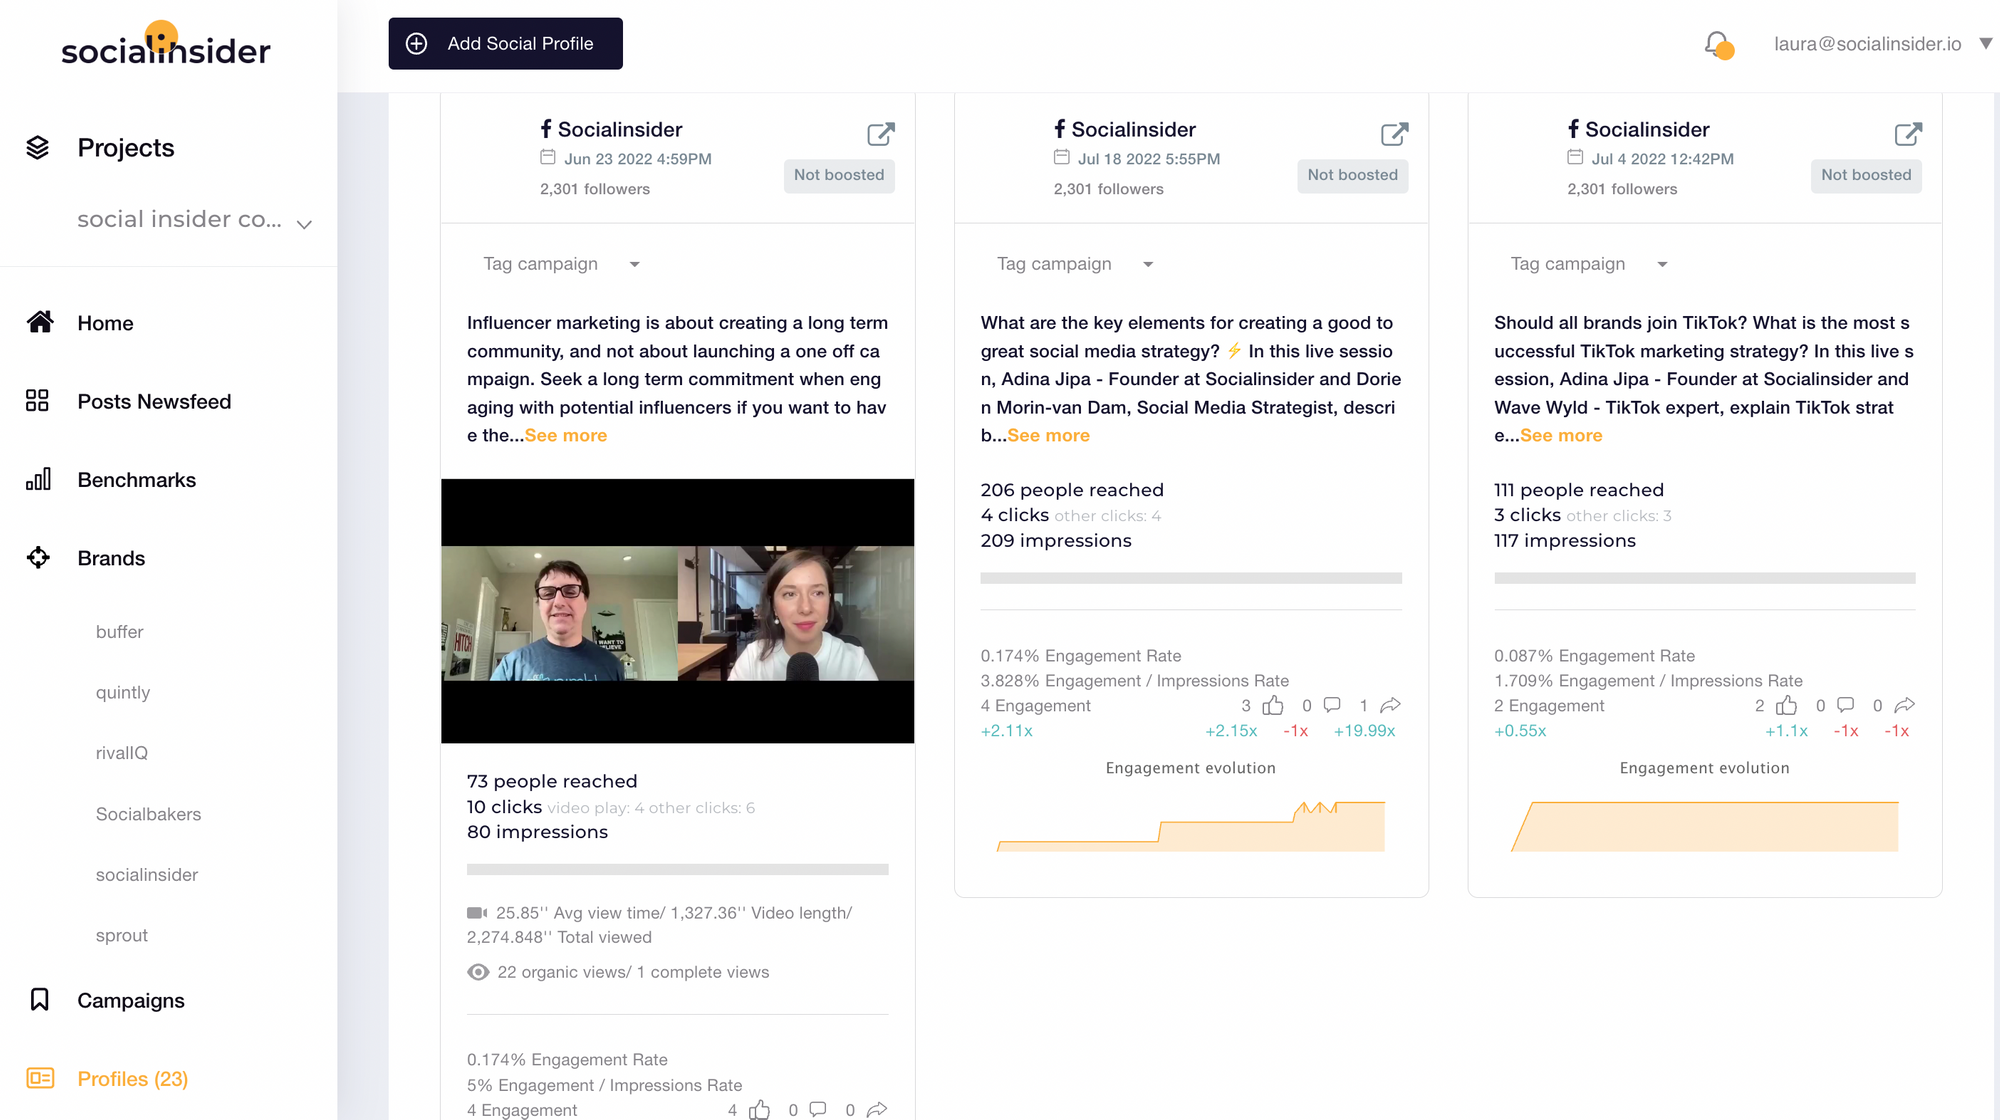Go to Home in the sidebar
This screenshot has width=2000, height=1120.
(x=105, y=323)
